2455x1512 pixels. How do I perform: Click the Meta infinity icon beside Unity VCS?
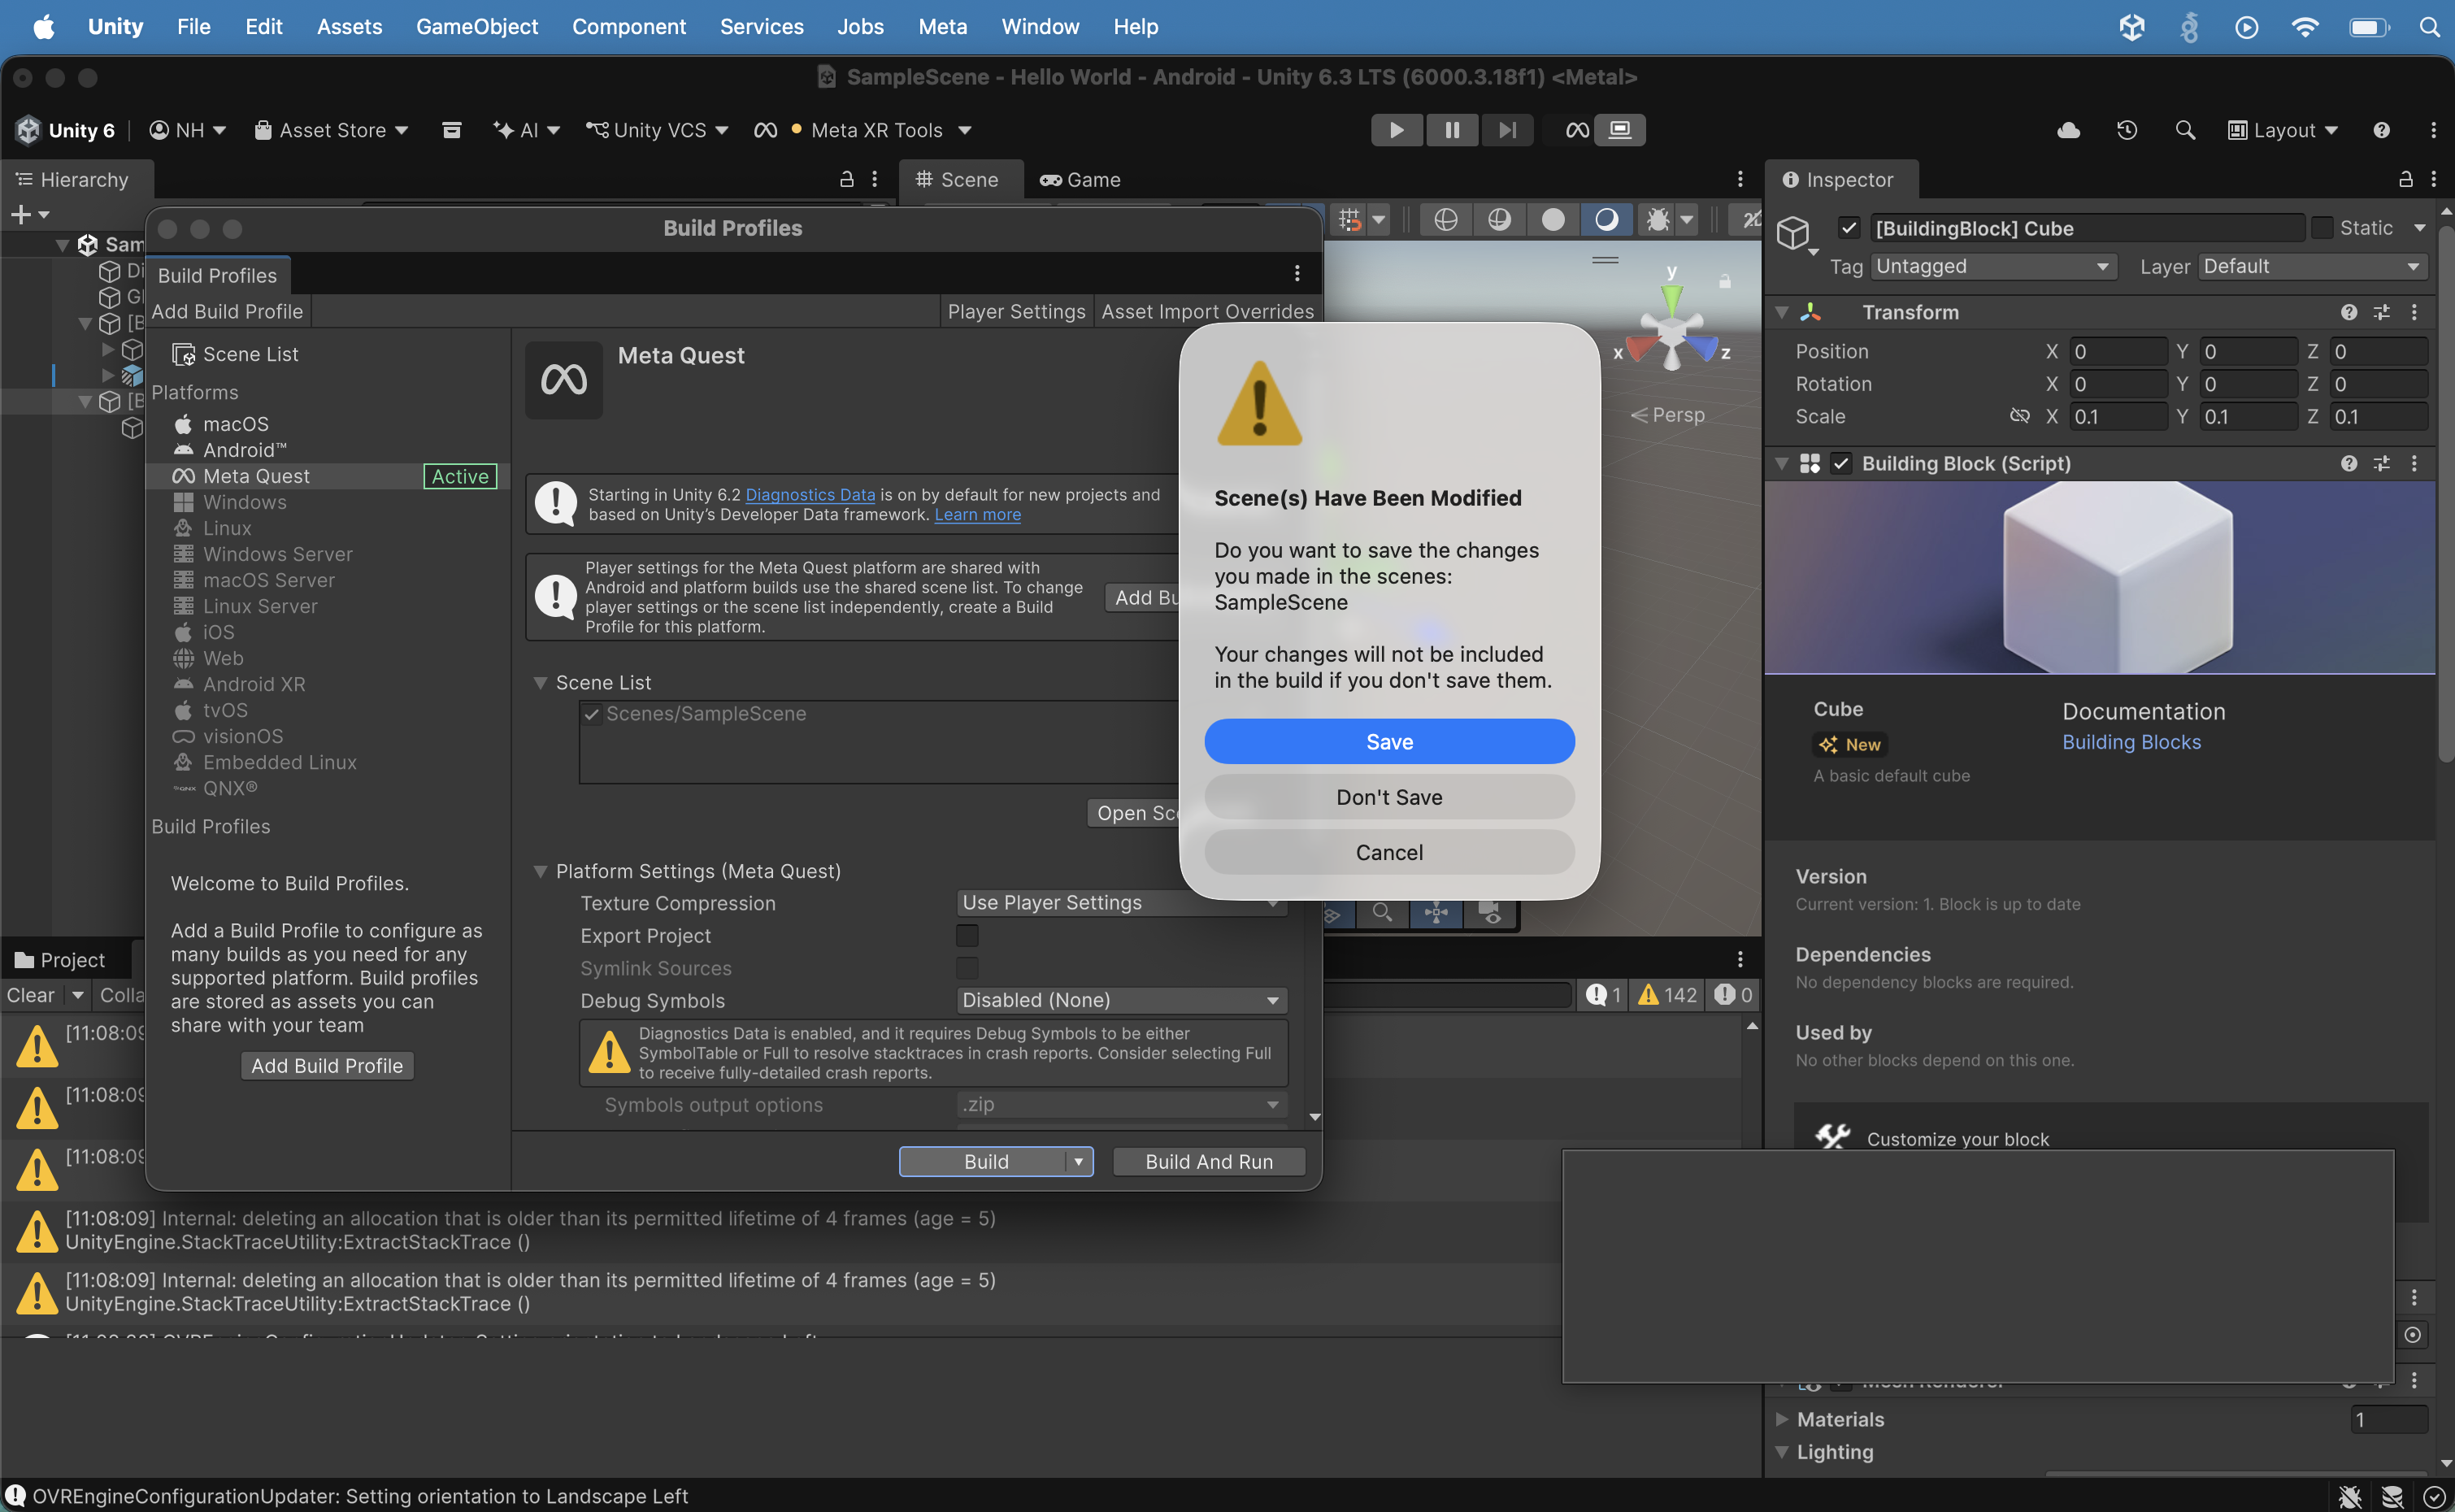tap(766, 130)
